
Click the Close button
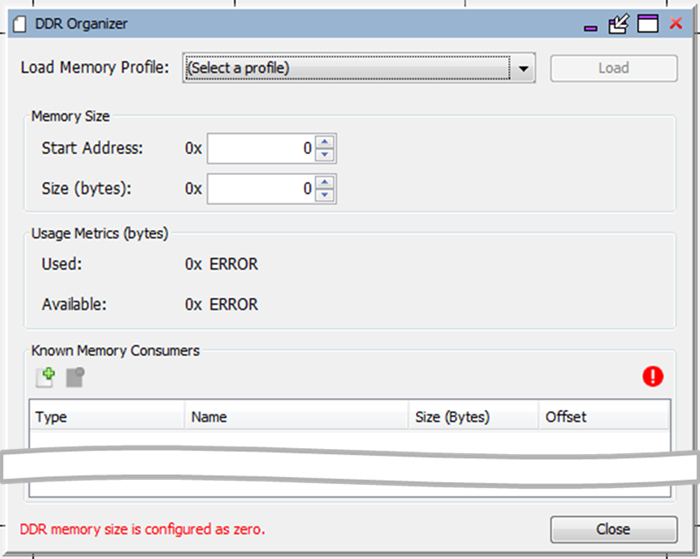614,529
